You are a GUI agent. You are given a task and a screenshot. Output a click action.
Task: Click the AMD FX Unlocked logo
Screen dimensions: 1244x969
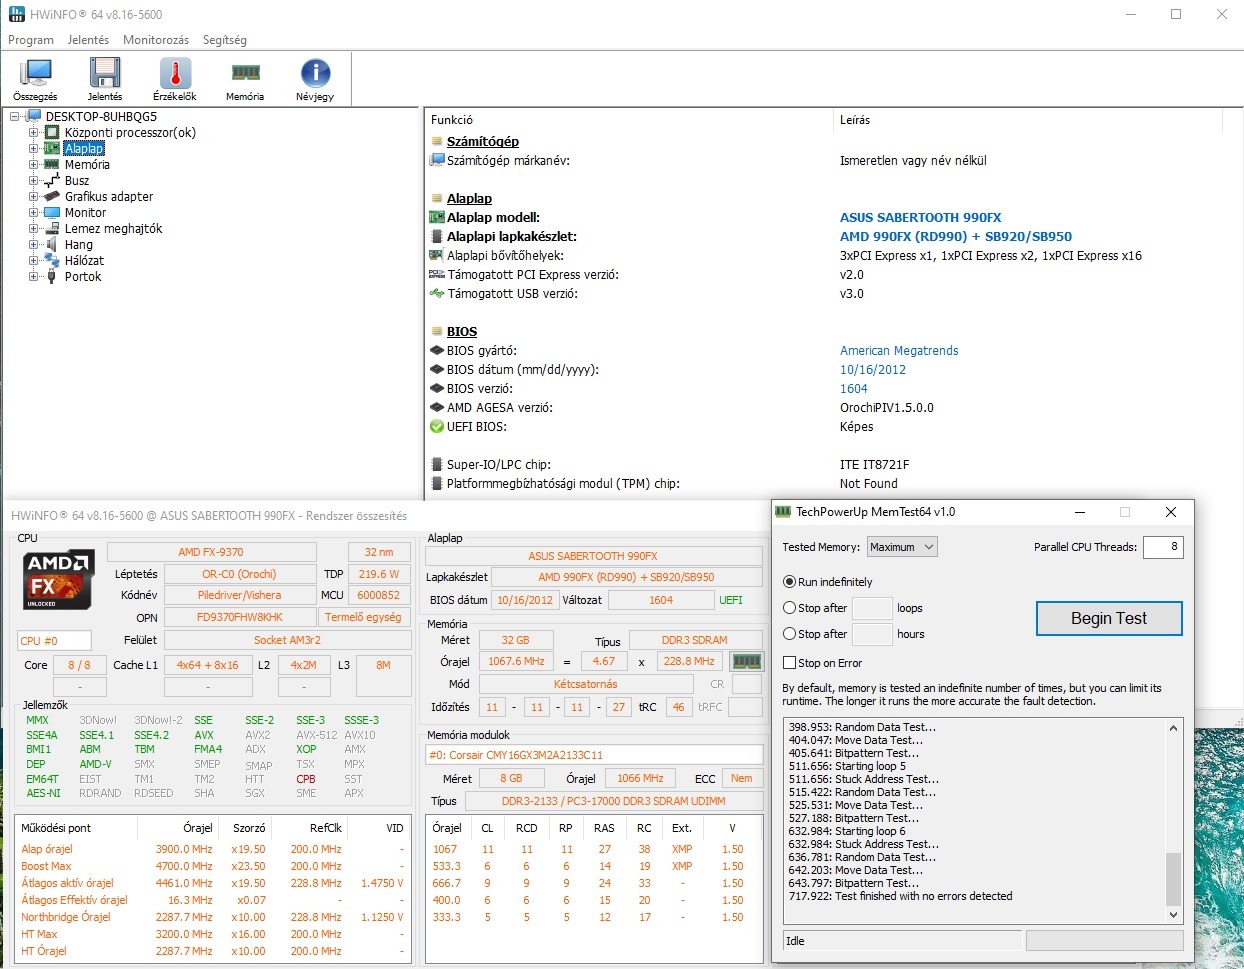[59, 579]
